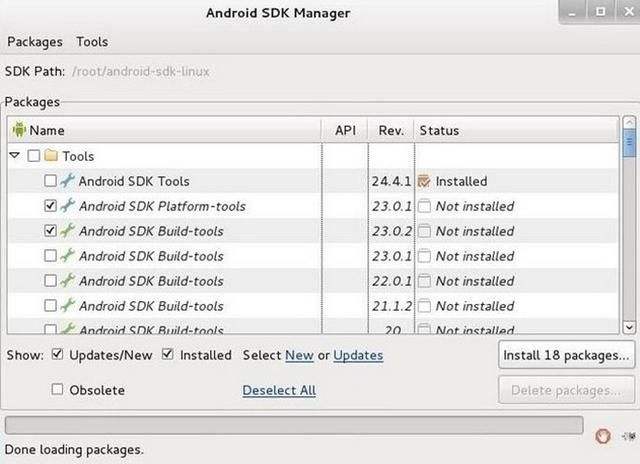Click wrench icon beside Android SDK Platform-tools
The width and height of the screenshot is (640, 464).
point(67,206)
